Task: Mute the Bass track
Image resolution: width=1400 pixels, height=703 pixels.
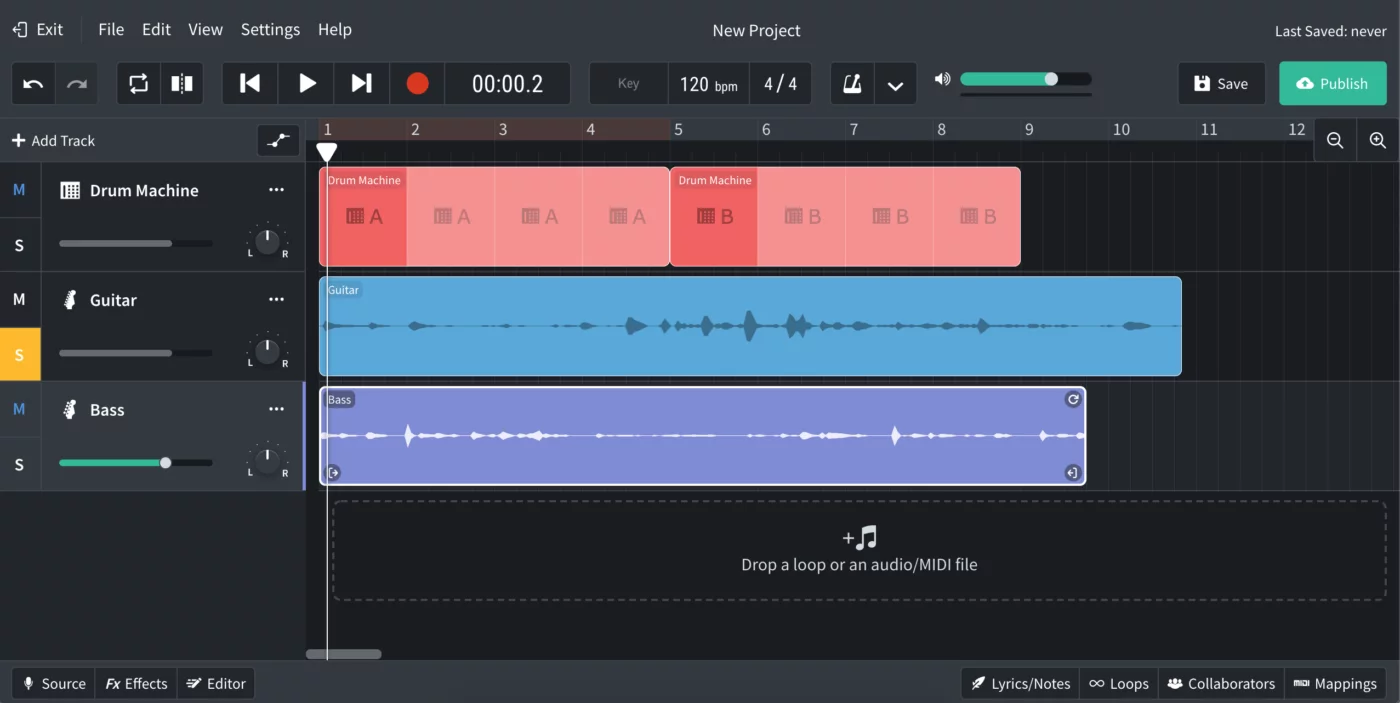Action: click(19, 409)
